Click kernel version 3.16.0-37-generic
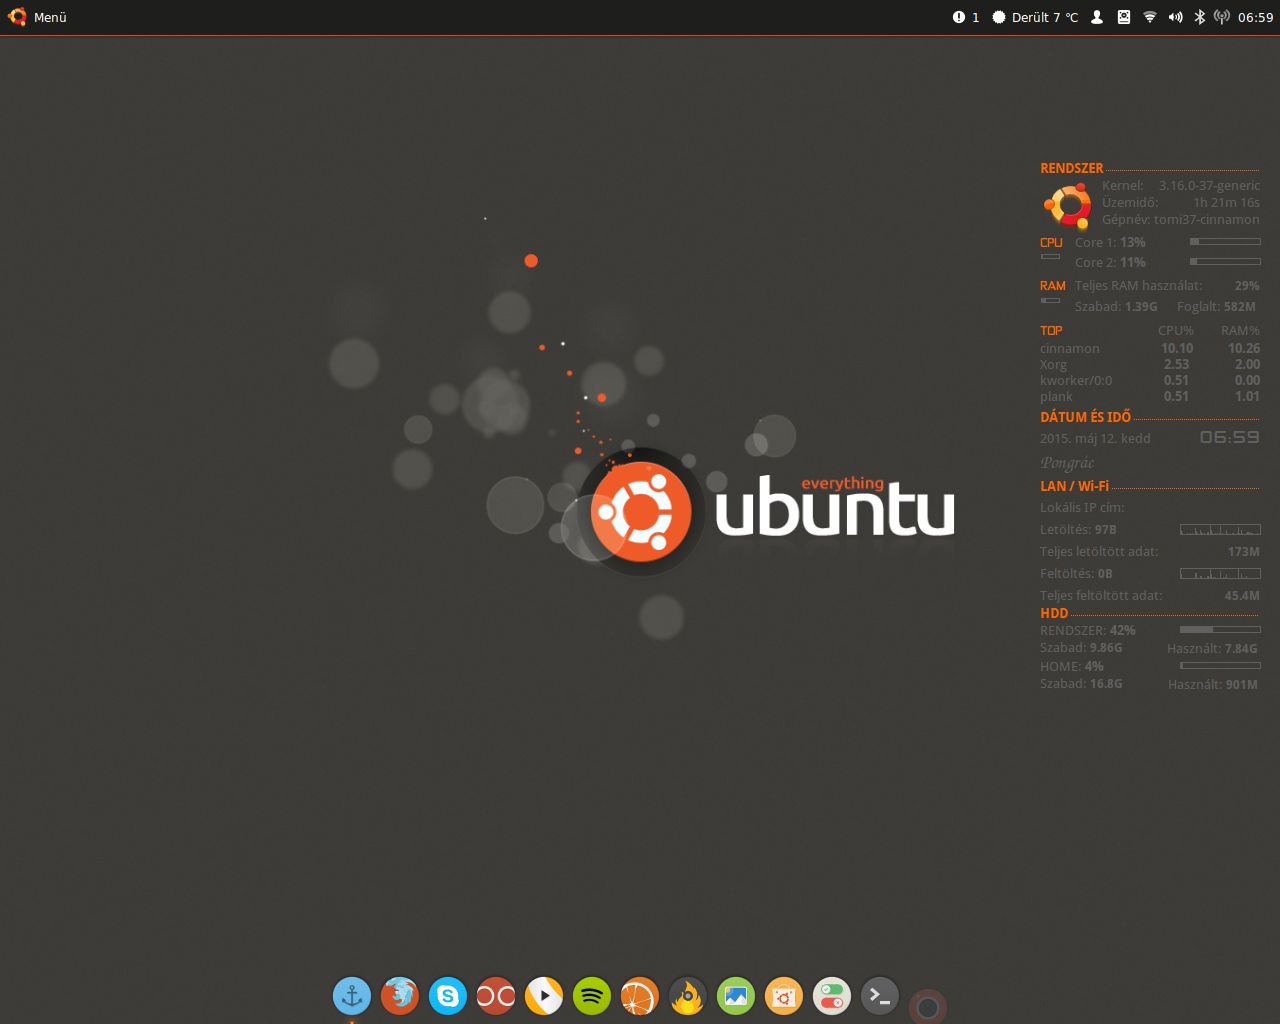The width and height of the screenshot is (1280, 1024). tap(1209, 185)
